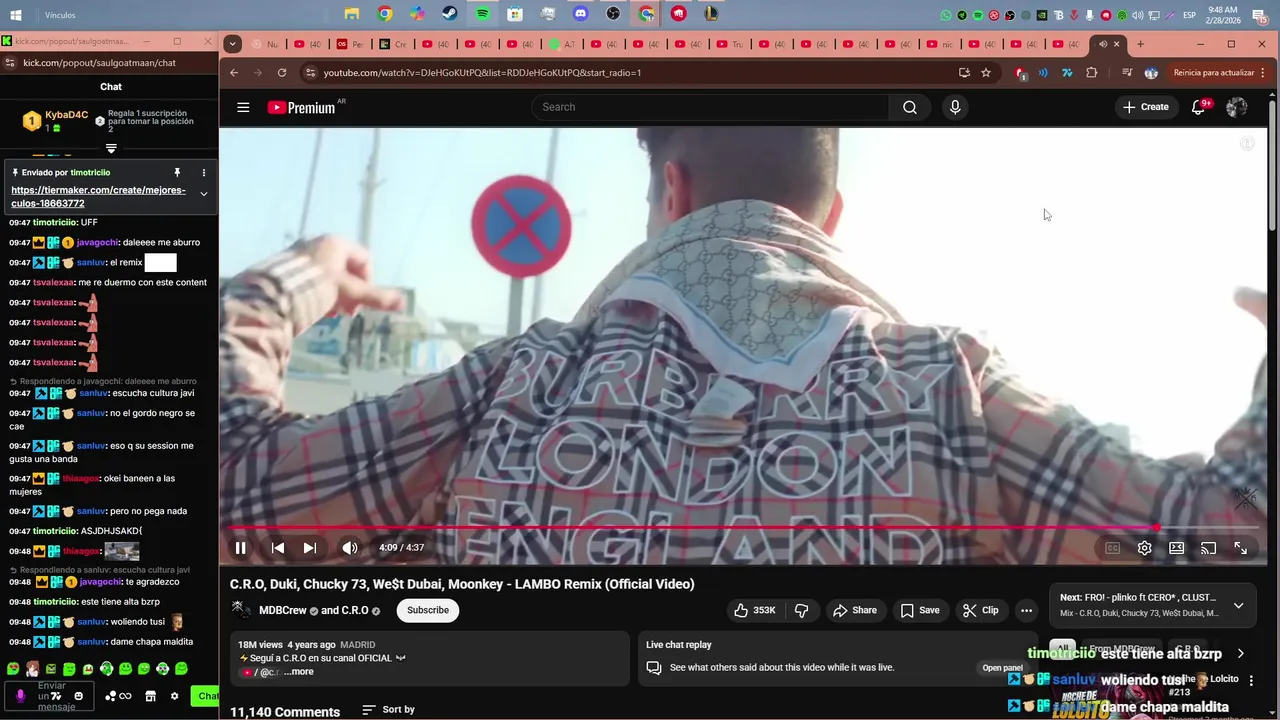Open MDBCrew channel avatar
This screenshot has height=720, width=1280.
[241, 610]
